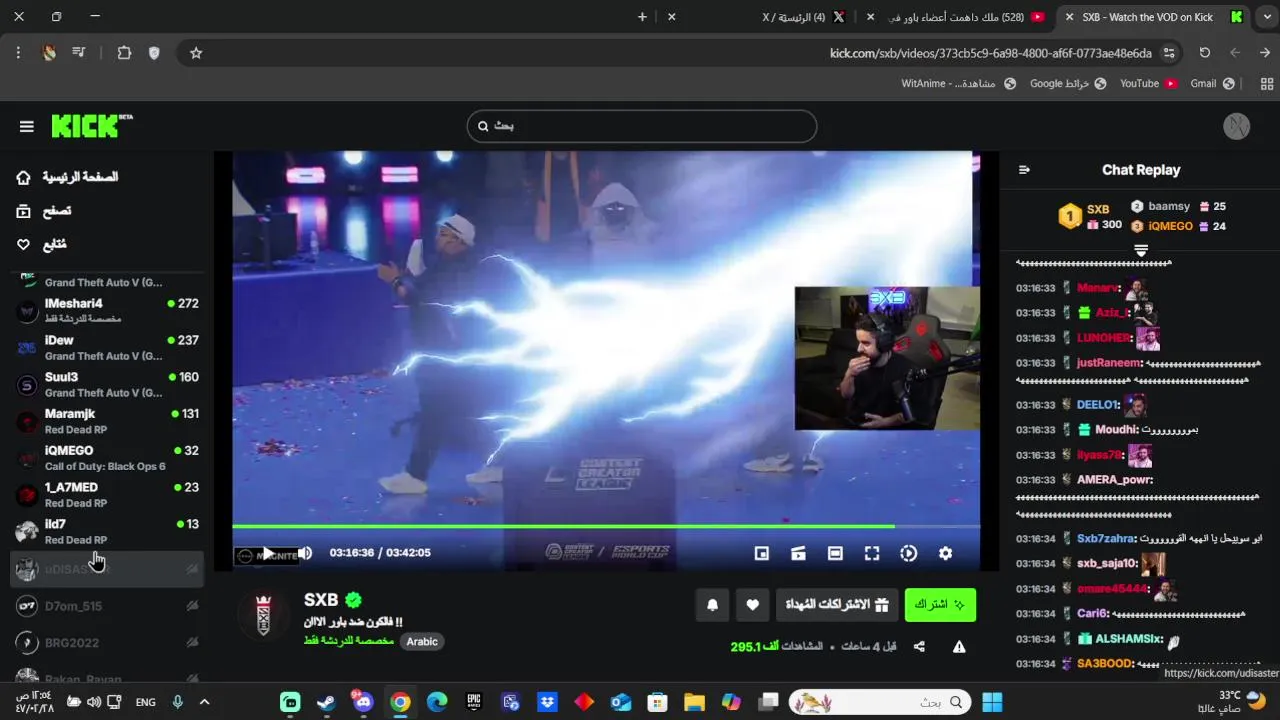Seek on the green video progress bar
The height and width of the screenshot is (720, 1280).
tap(606, 526)
